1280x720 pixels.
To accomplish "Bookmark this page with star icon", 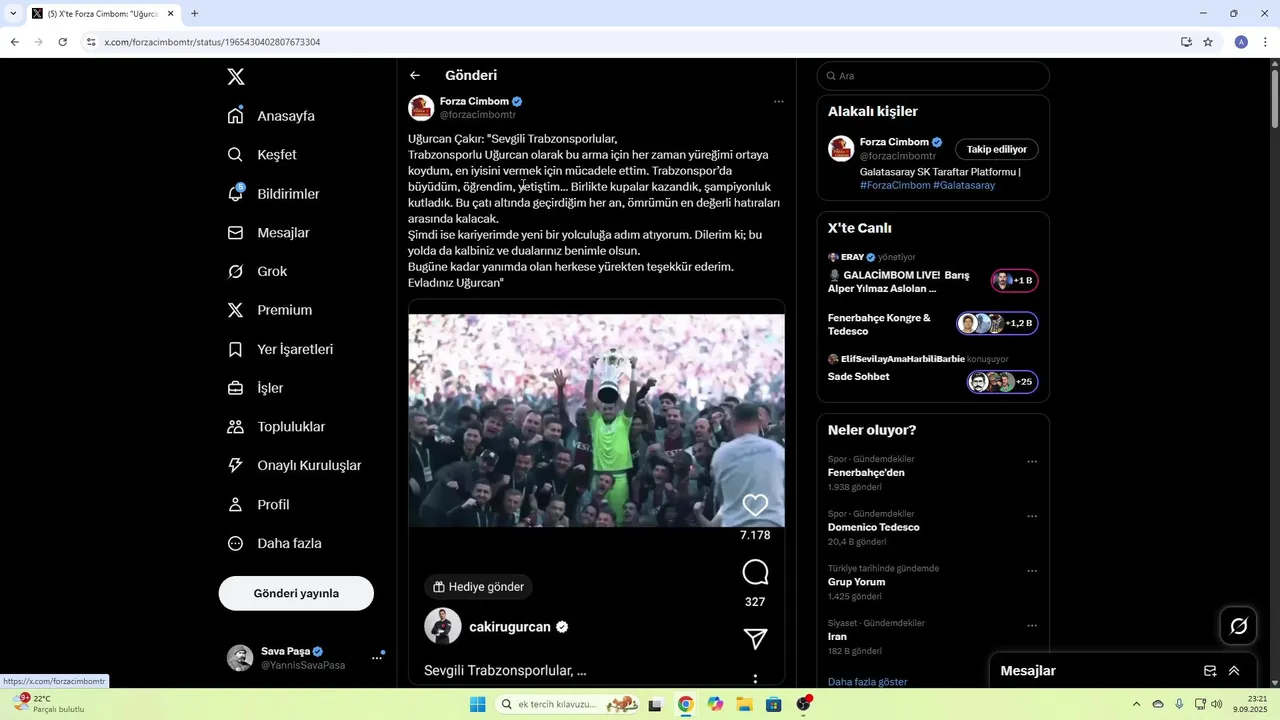I will [x=1208, y=42].
